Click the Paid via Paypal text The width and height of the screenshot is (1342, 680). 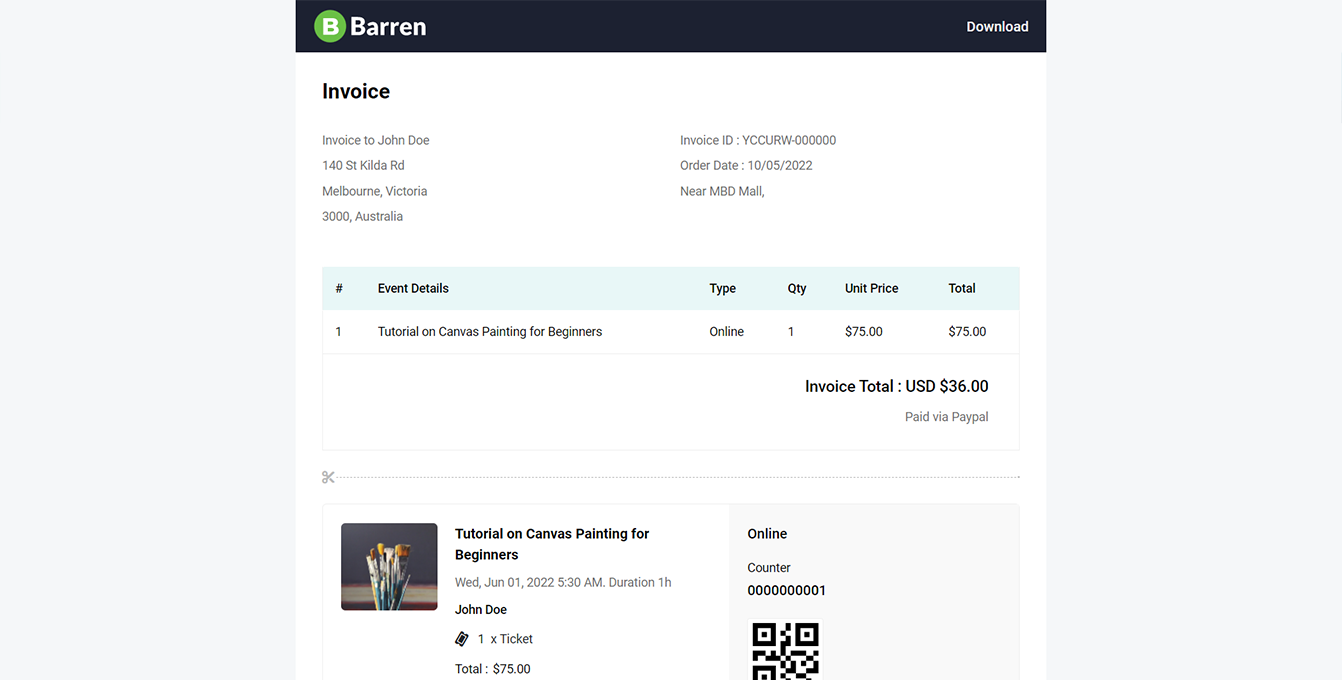[x=946, y=417]
